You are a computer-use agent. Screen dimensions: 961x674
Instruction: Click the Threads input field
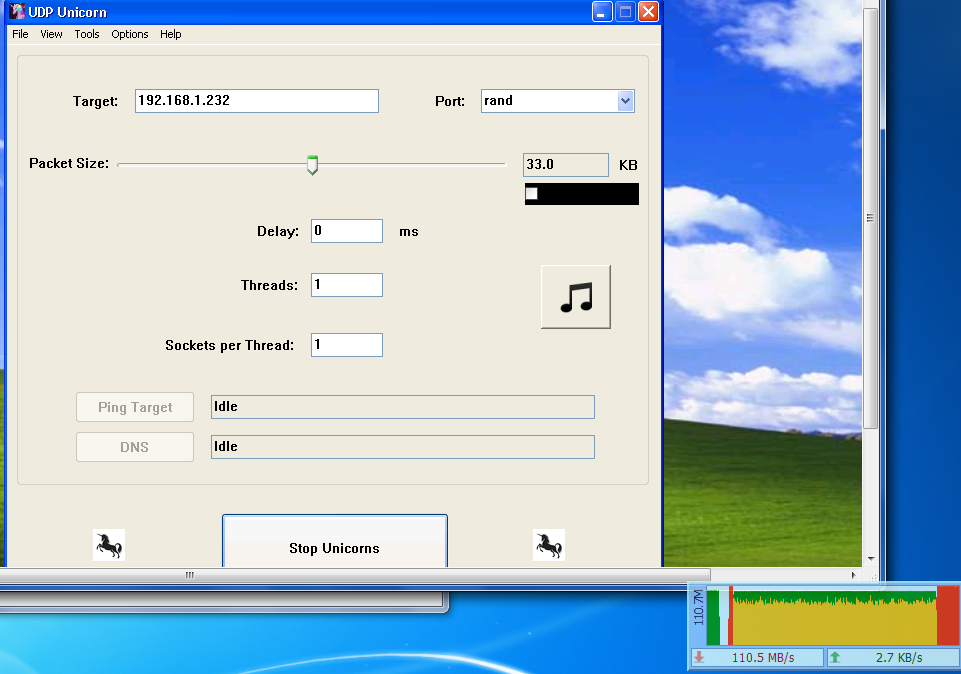[x=347, y=285]
